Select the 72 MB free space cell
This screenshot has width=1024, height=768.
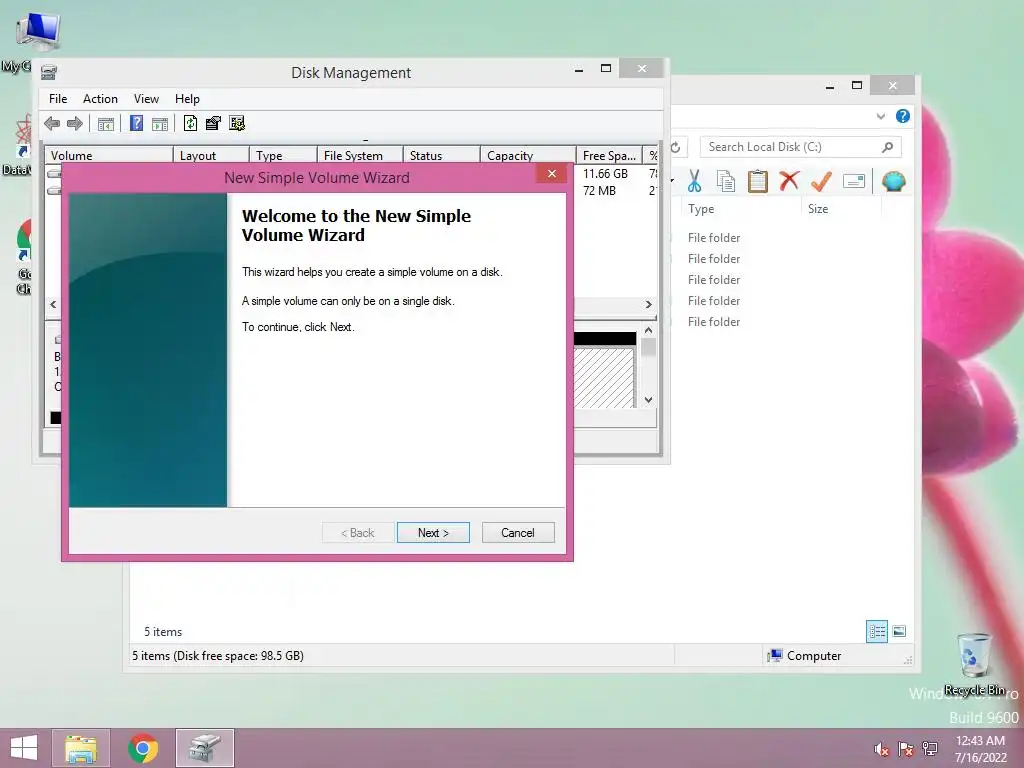[600, 191]
